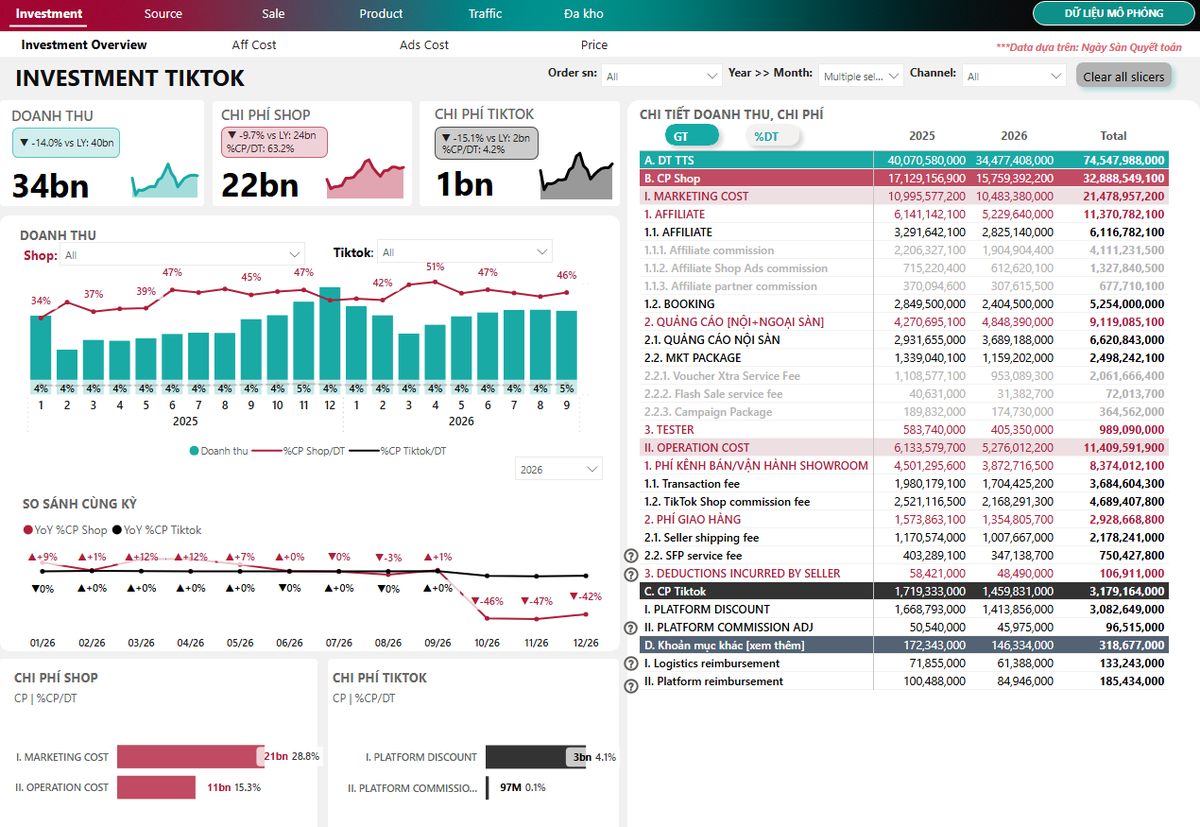
Task: Click help icon beside II. Platform reimbursement
Action: [x=630, y=686]
